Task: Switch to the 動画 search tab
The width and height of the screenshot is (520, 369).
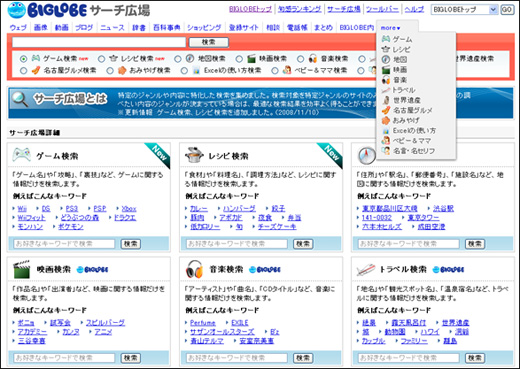Action: pos(62,28)
